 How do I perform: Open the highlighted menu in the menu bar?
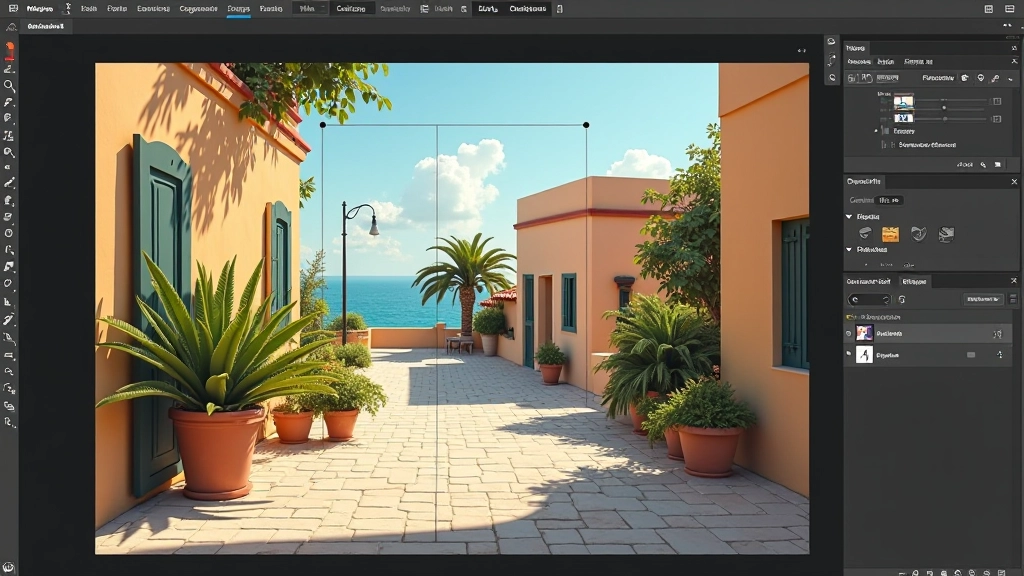240,8
